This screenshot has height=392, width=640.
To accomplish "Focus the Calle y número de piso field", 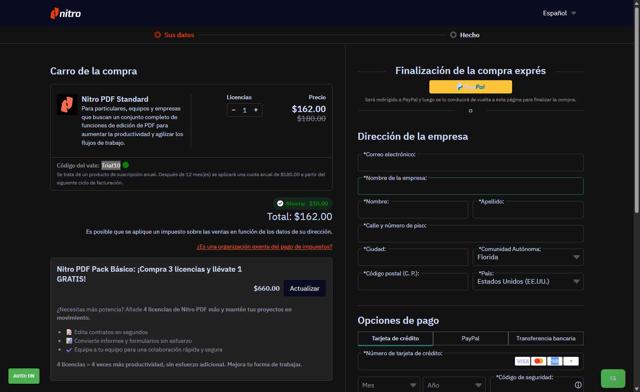I will 470,234.
